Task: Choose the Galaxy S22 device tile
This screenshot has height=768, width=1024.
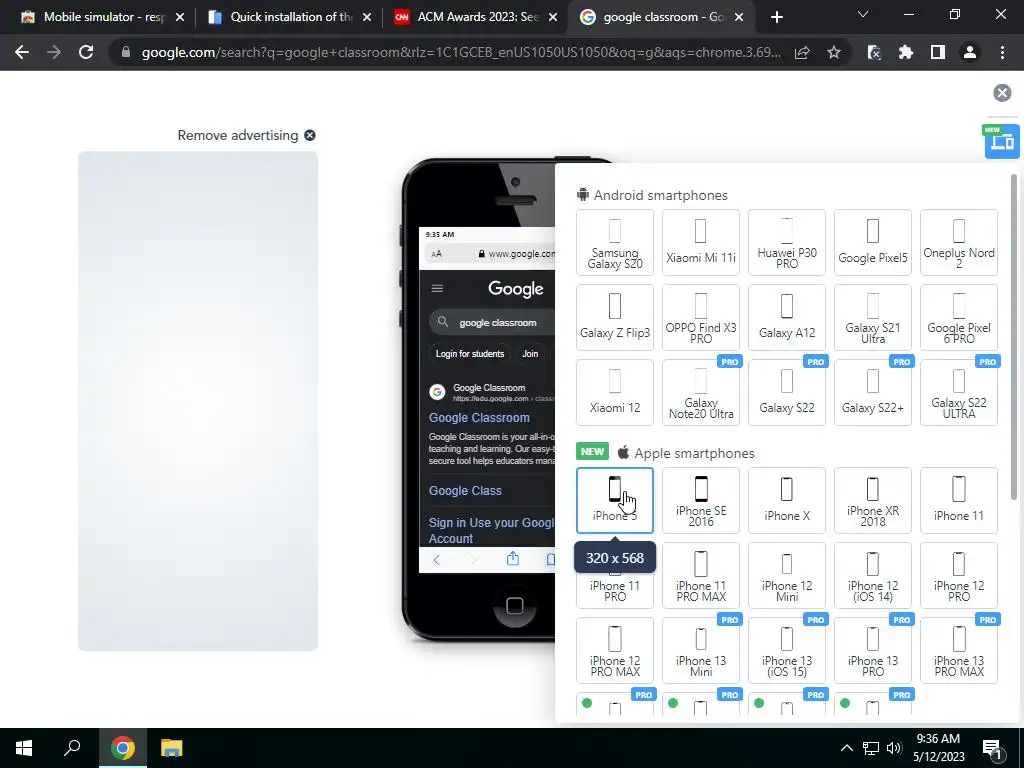Action: (787, 392)
